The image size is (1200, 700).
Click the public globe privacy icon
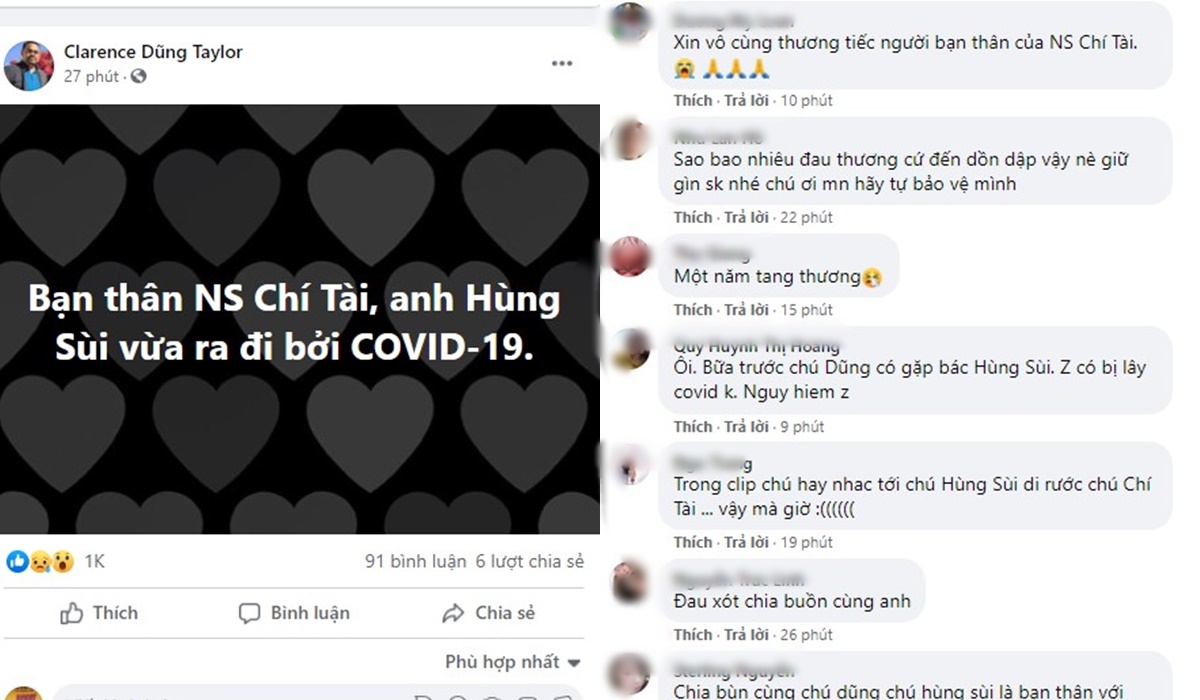(138, 76)
